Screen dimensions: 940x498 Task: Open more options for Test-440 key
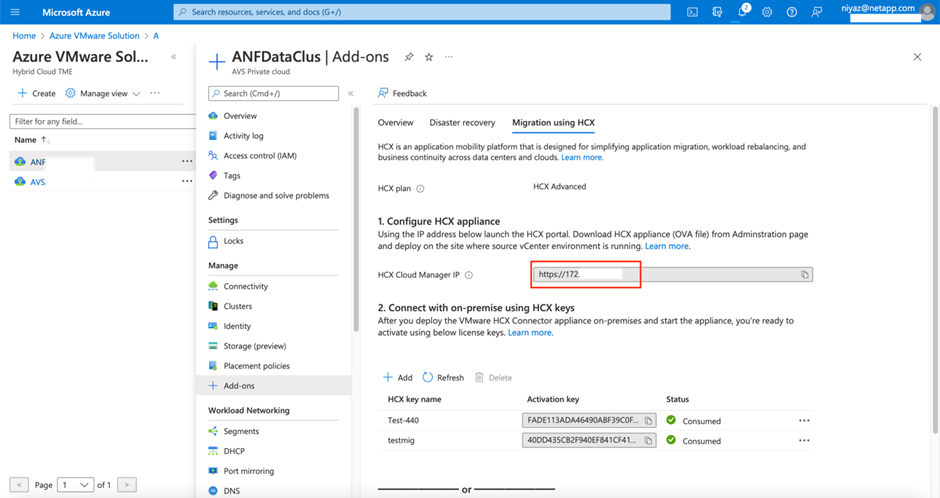[x=804, y=421]
